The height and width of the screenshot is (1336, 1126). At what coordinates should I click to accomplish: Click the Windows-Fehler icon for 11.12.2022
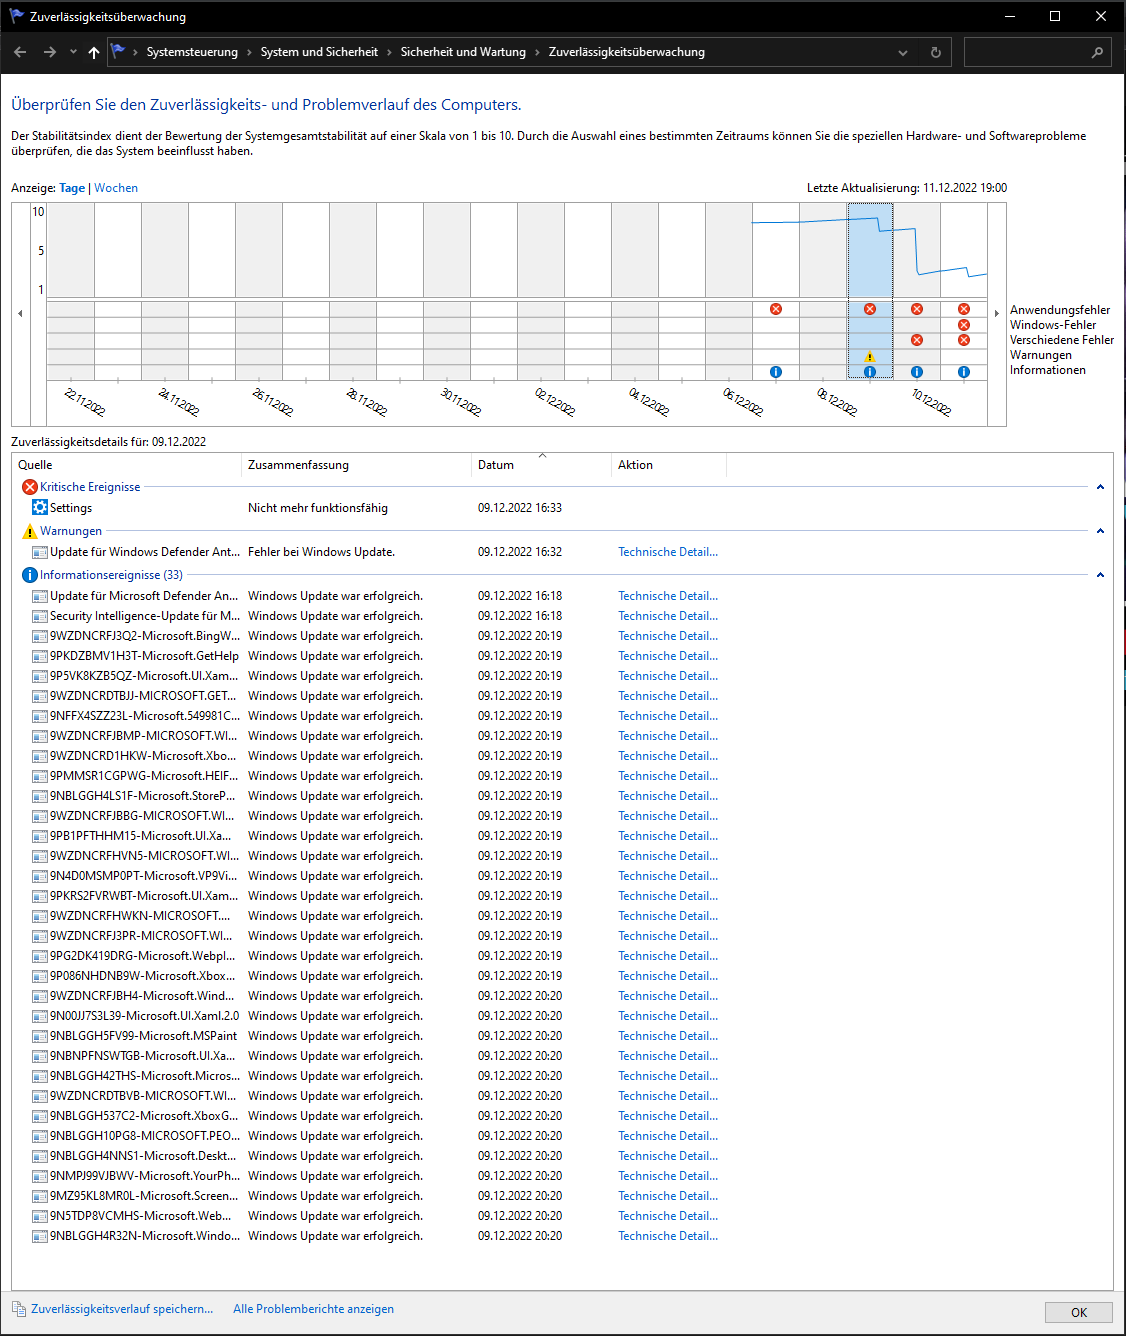[x=964, y=325]
